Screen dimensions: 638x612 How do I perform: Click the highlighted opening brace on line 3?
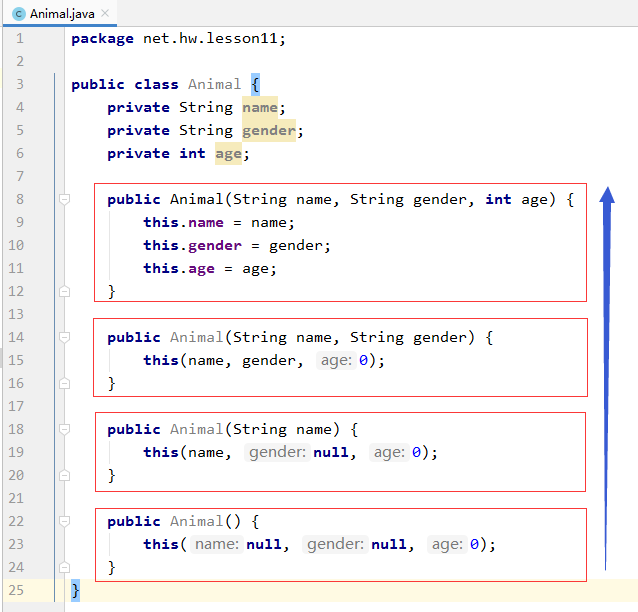255,85
